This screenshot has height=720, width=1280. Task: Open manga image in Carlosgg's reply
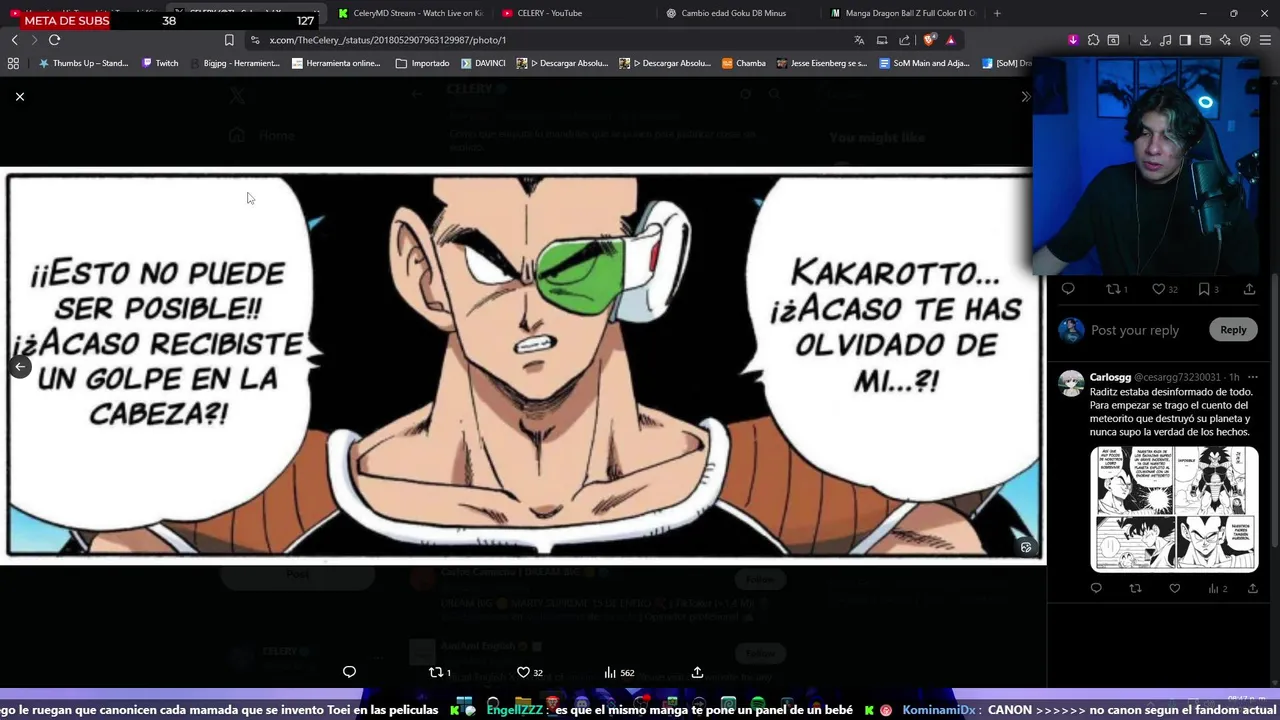(1174, 508)
